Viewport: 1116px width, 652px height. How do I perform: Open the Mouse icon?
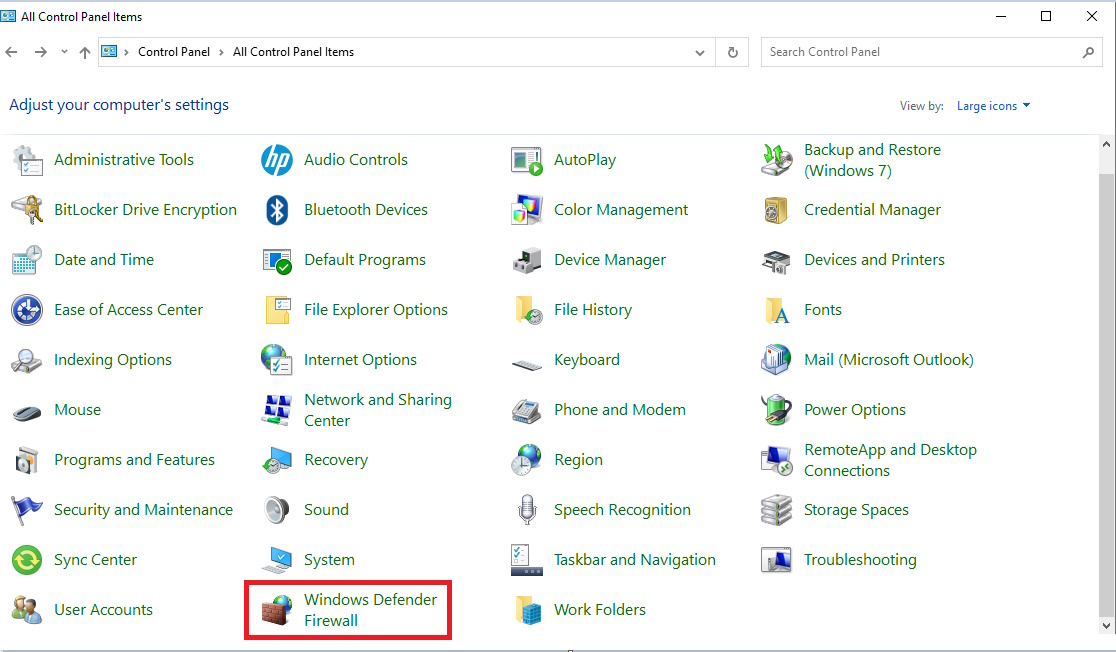click(x=28, y=411)
